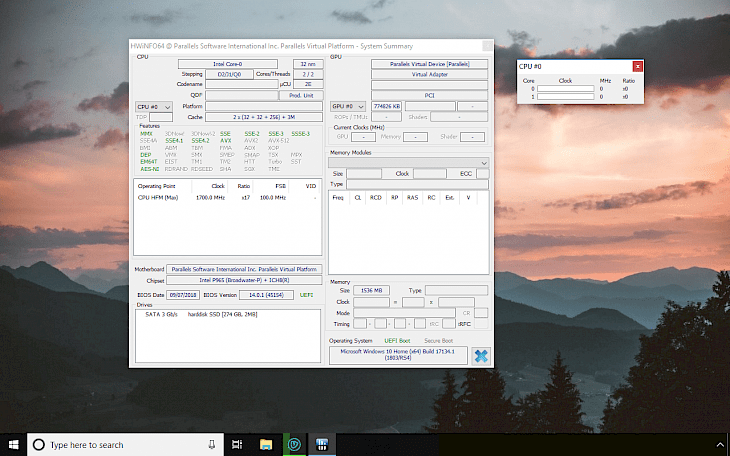The image size is (730, 456).
Task: Click the 32 nm process field
Action: (308, 64)
